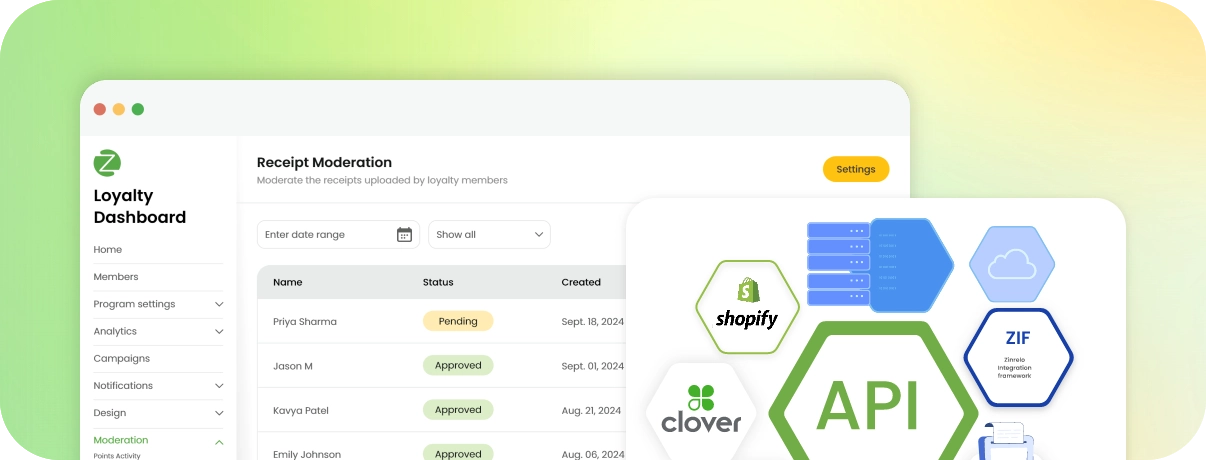
Task: Click the cloud hexagon icon
Action: click(x=1012, y=264)
